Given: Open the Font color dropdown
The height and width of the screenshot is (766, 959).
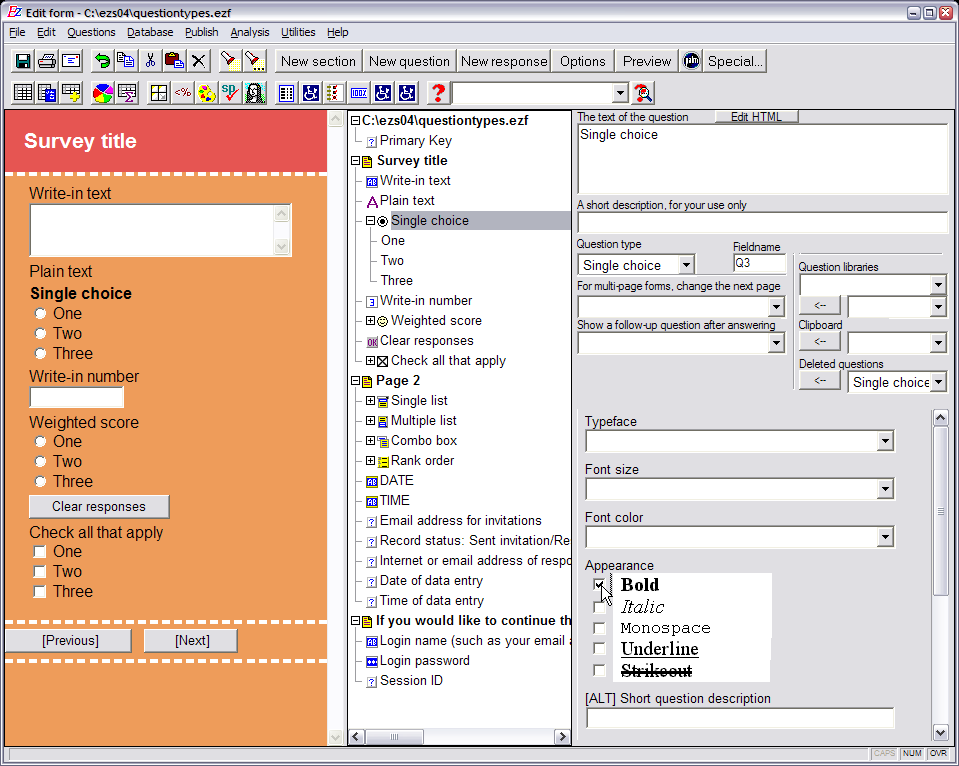Looking at the screenshot, I should pyautogui.click(x=884, y=537).
